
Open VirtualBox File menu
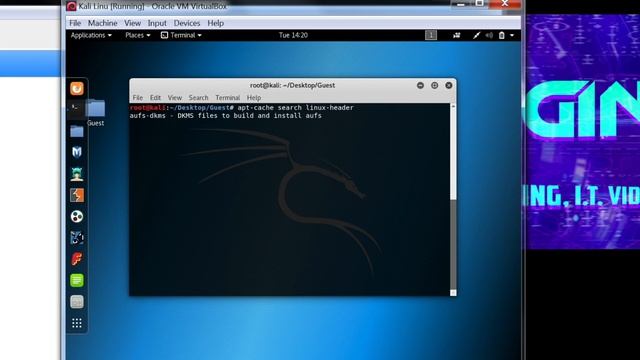pos(75,23)
